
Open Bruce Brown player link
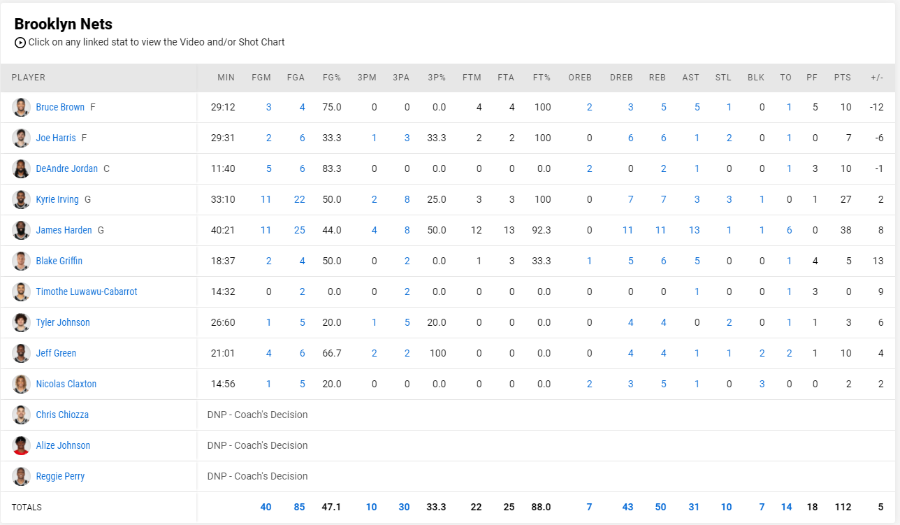pyautogui.click(x=60, y=107)
